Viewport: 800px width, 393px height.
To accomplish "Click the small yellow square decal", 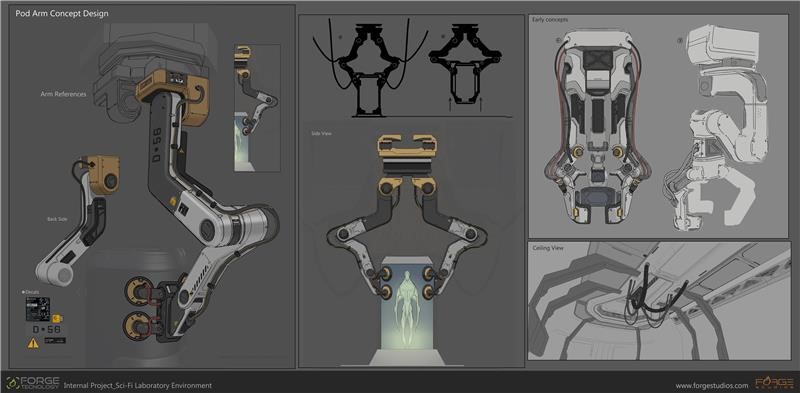I will [56, 318].
